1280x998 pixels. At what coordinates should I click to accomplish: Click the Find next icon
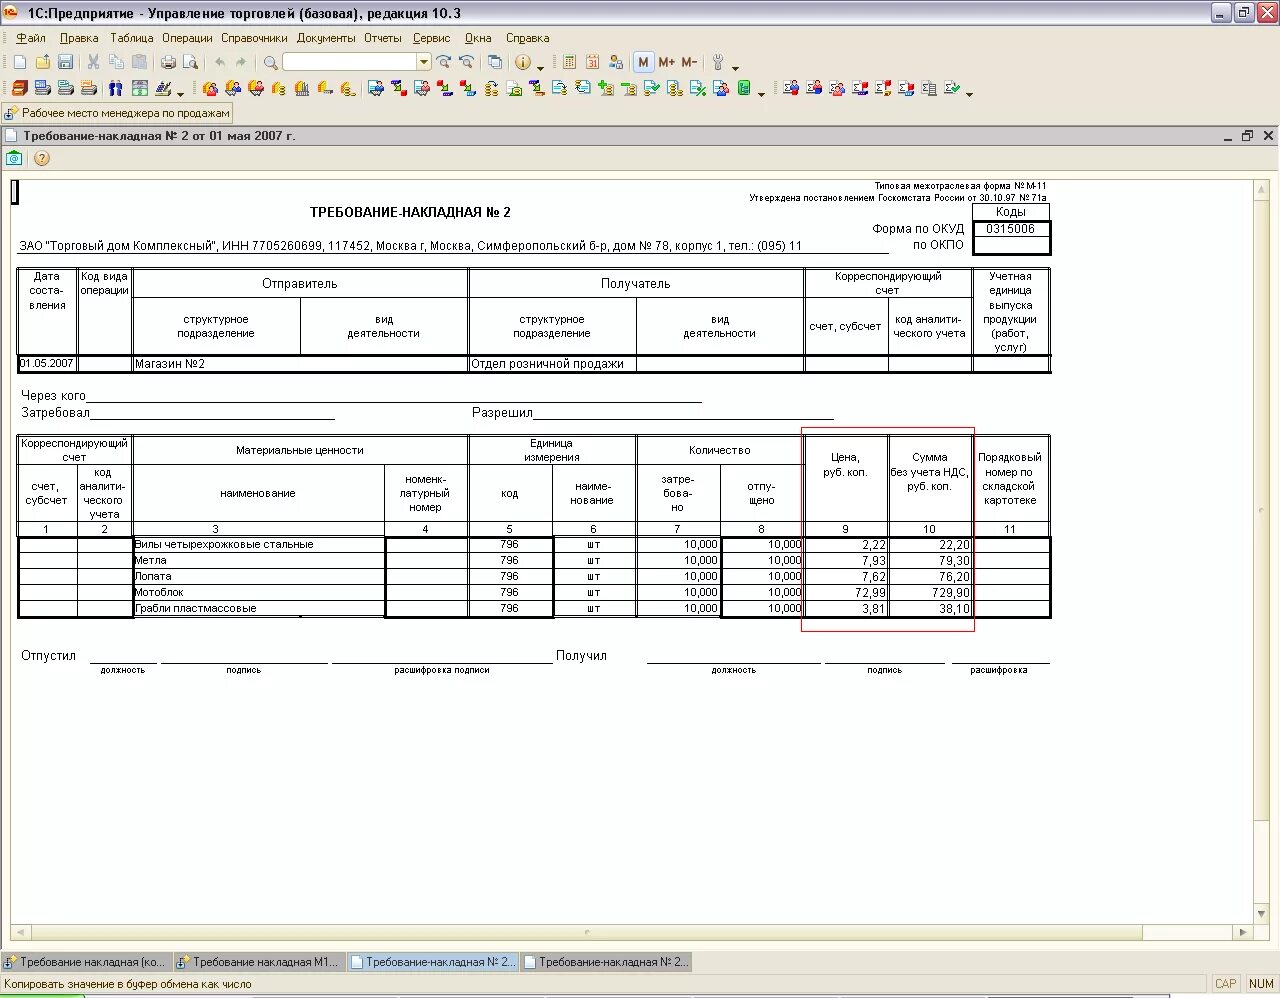tap(444, 62)
